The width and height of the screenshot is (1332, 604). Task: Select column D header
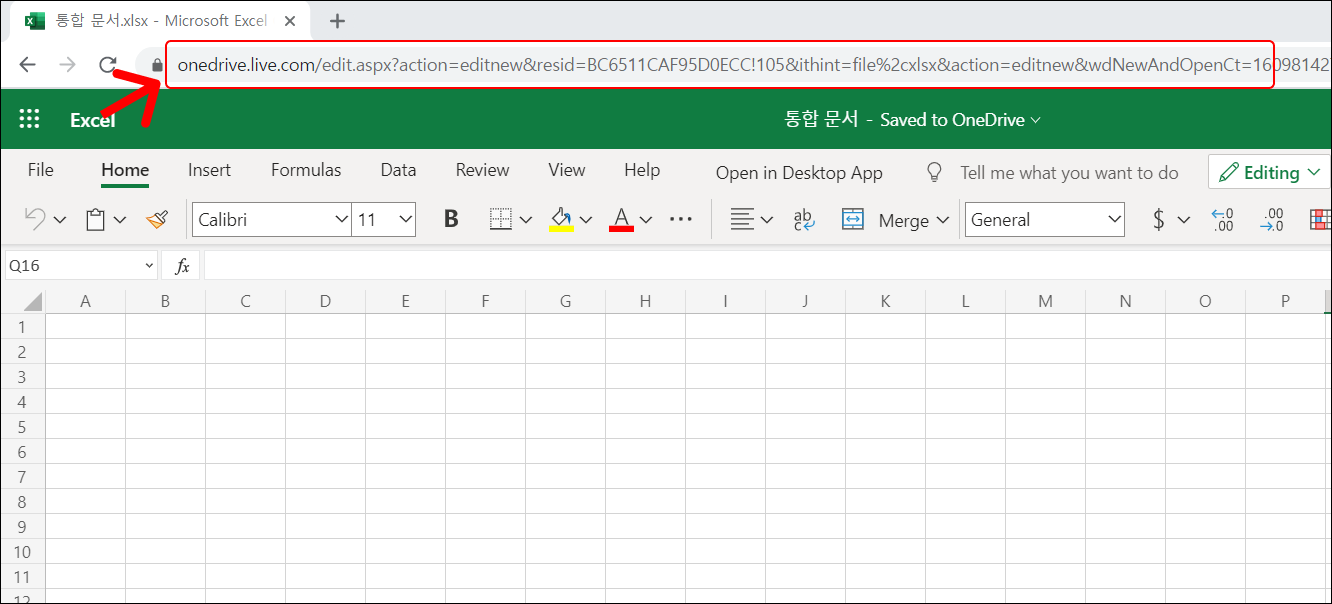(325, 301)
